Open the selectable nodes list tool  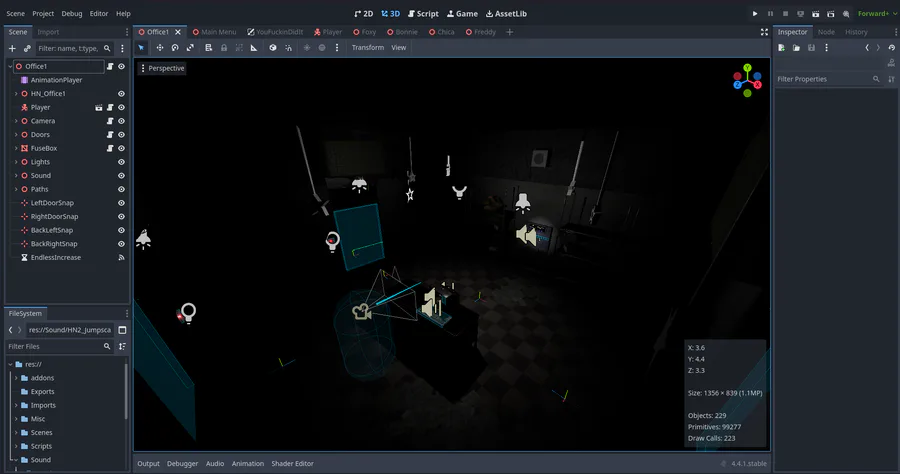point(208,48)
